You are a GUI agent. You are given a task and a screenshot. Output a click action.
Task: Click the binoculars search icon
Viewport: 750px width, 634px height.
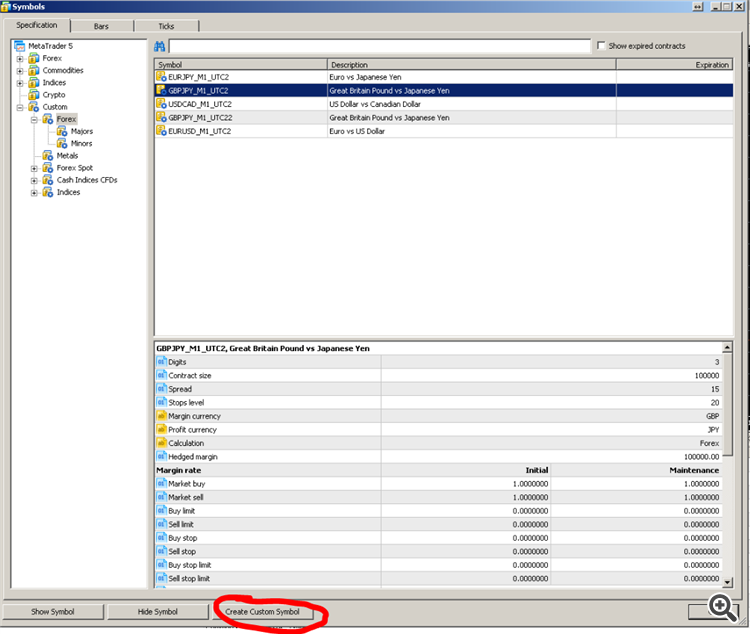tap(159, 46)
